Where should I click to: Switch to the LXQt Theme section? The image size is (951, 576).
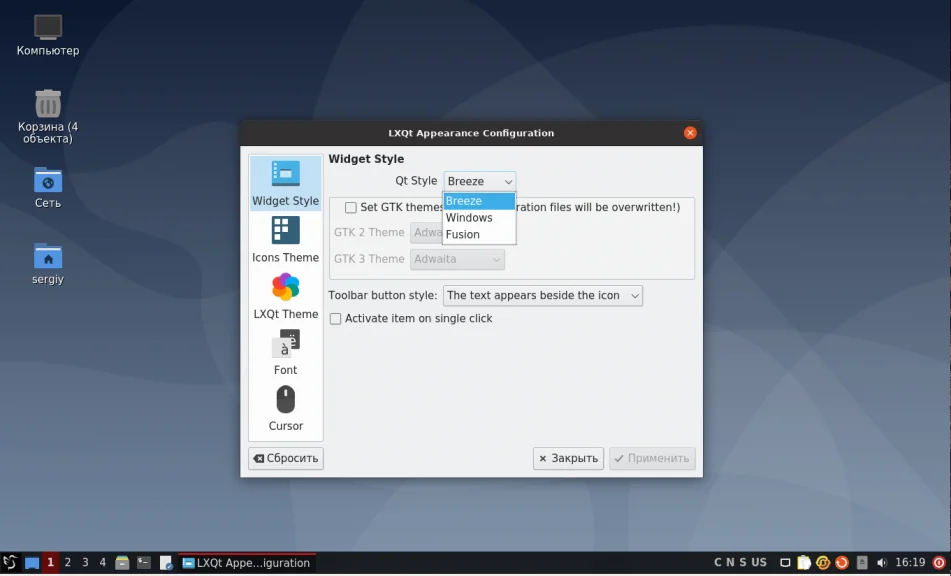[x=285, y=296]
